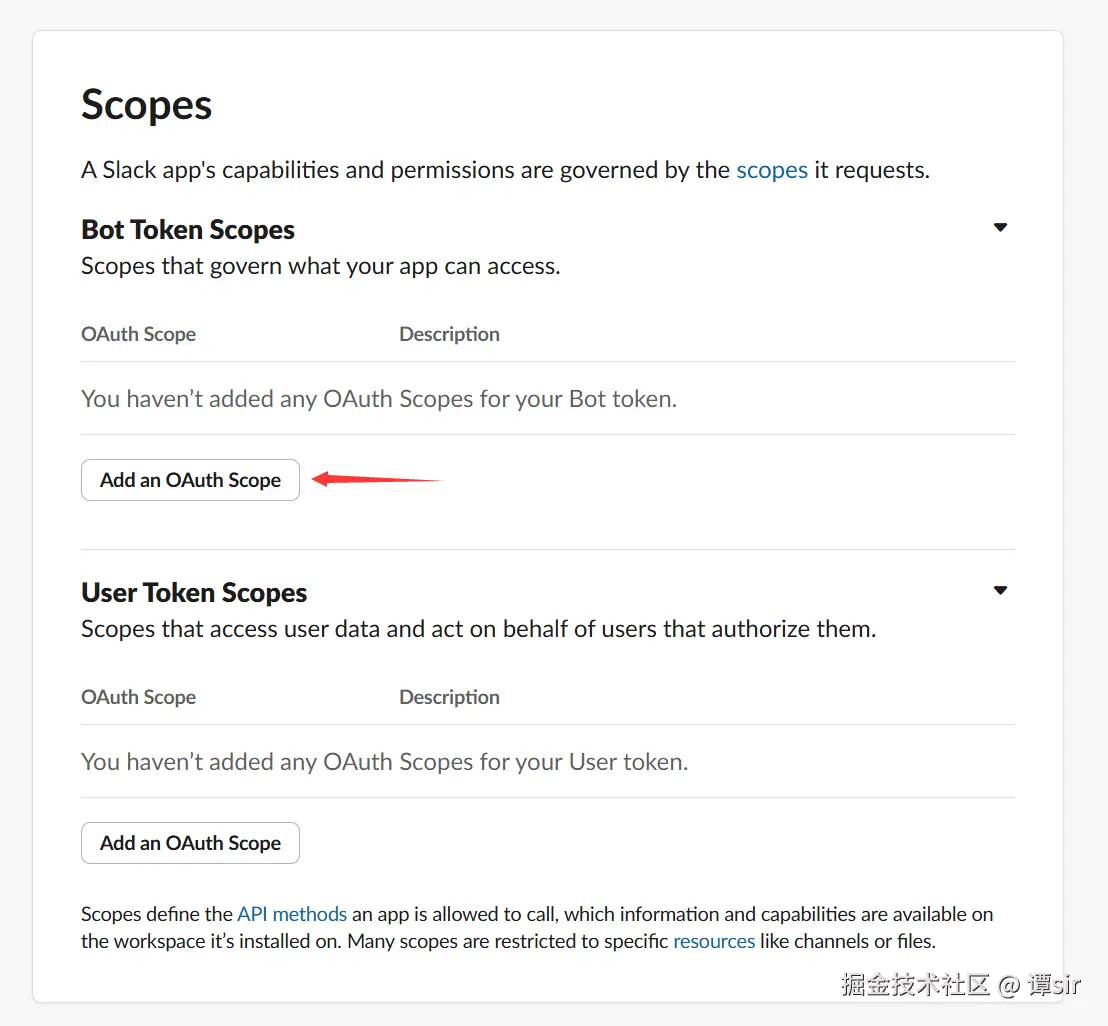Image resolution: width=1108 pixels, height=1026 pixels.
Task: Click the User section "Description" column header
Action: tap(449, 697)
